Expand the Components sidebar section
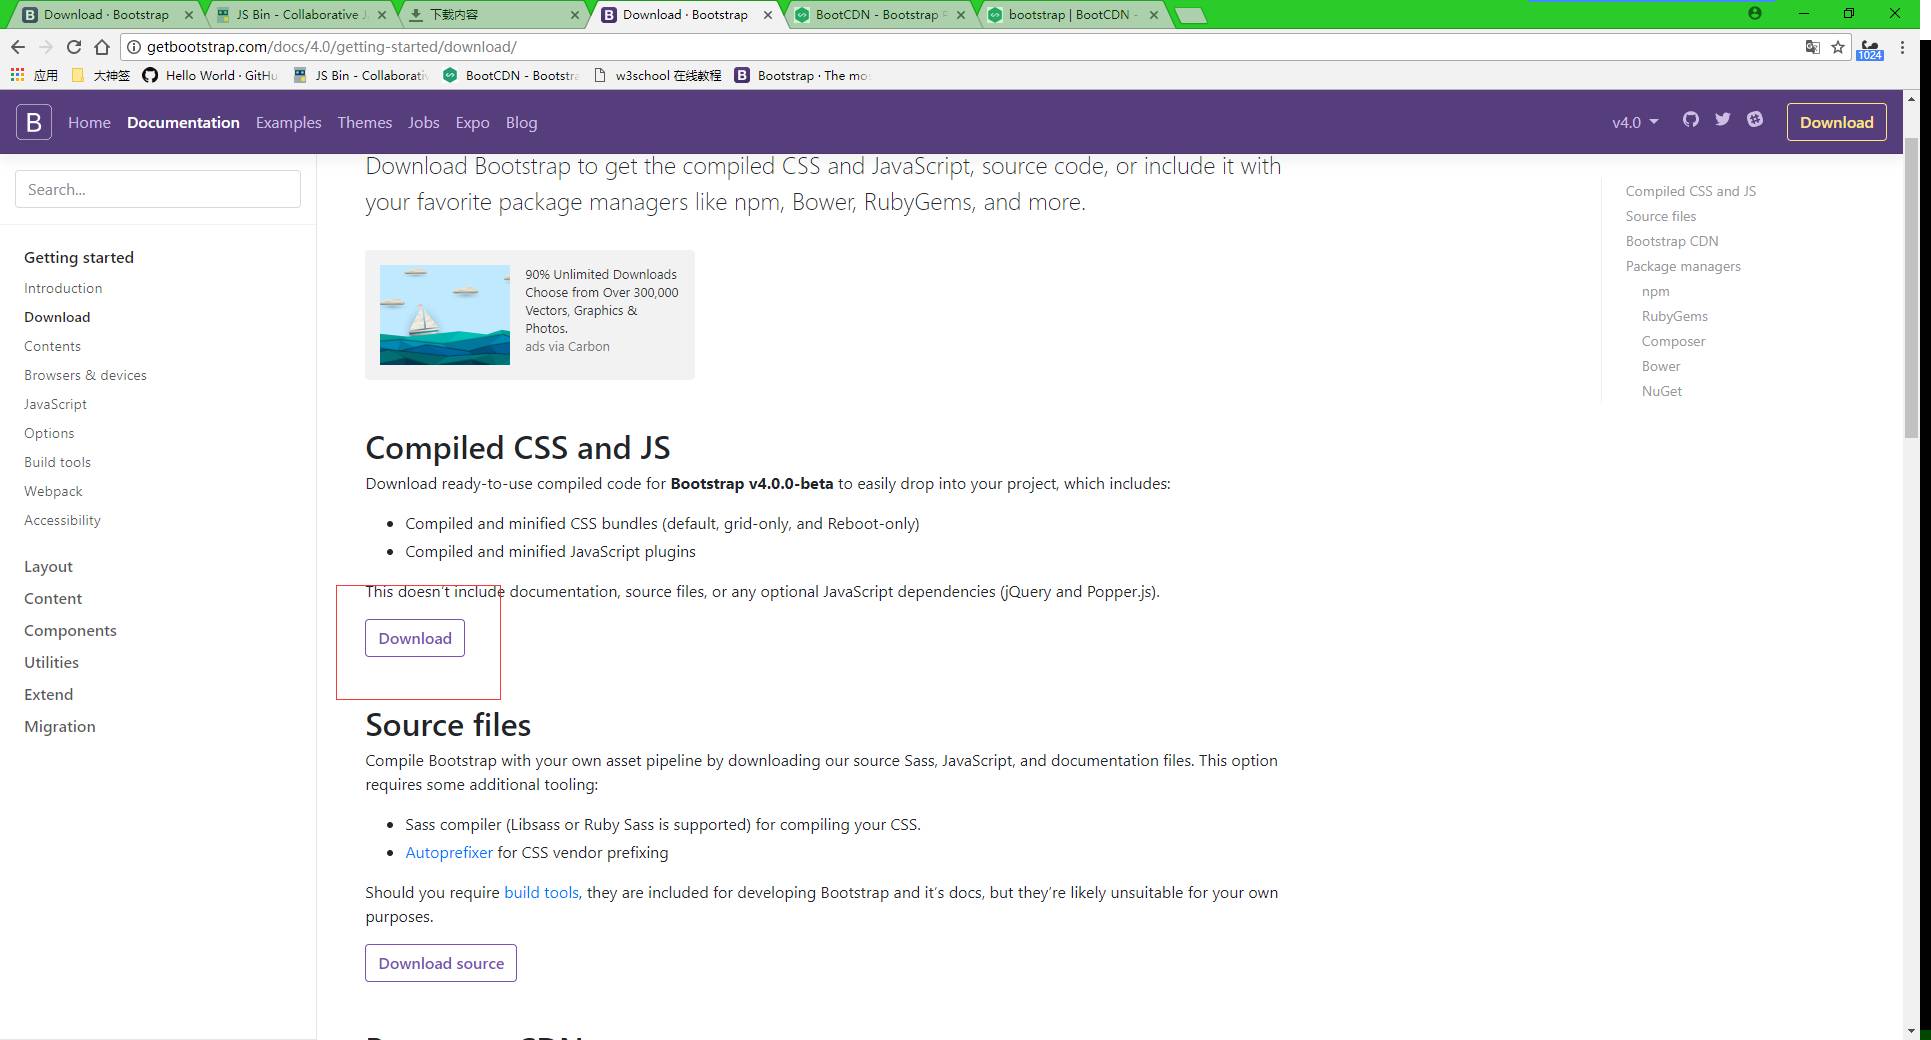The height and width of the screenshot is (1040, 1931). 70,630
